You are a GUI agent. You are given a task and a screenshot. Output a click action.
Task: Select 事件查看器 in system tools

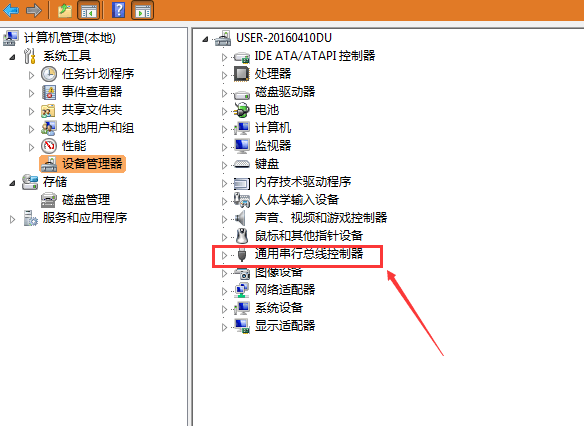click(x=92, y=91)
